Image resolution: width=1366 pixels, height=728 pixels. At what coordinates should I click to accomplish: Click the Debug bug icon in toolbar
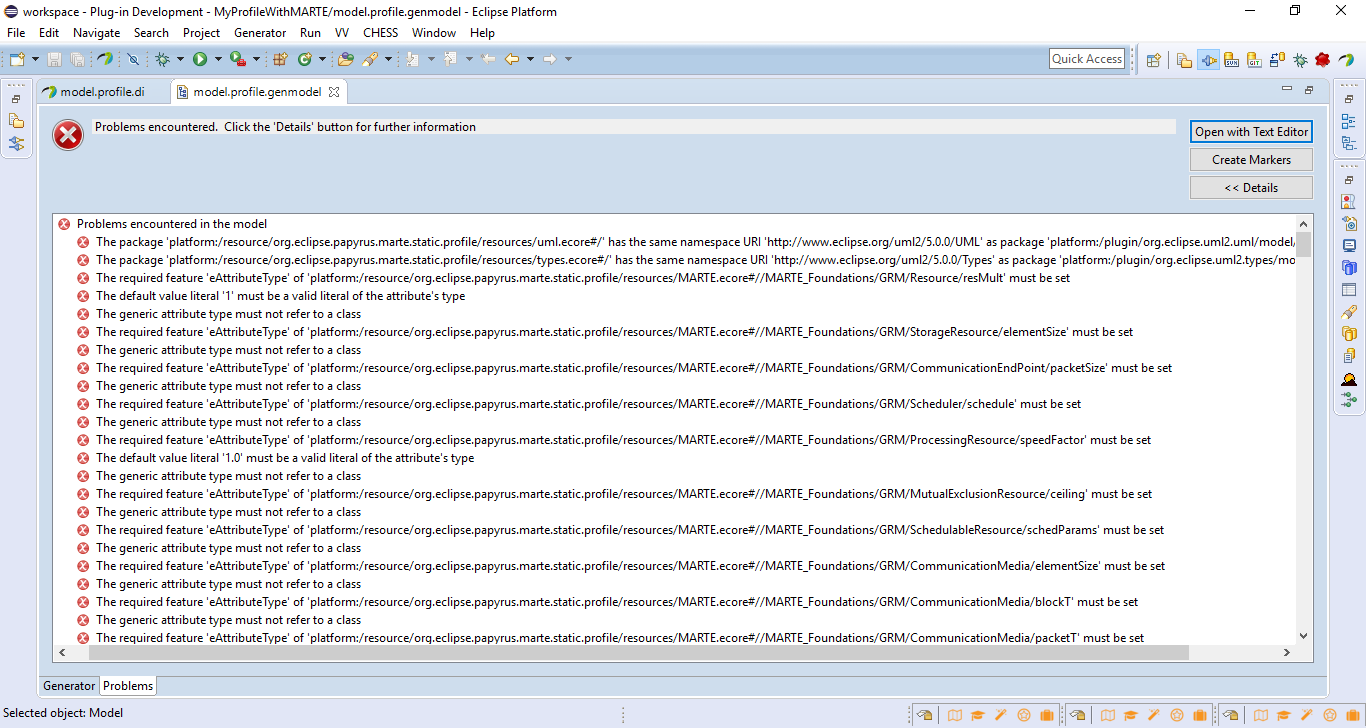163,59
